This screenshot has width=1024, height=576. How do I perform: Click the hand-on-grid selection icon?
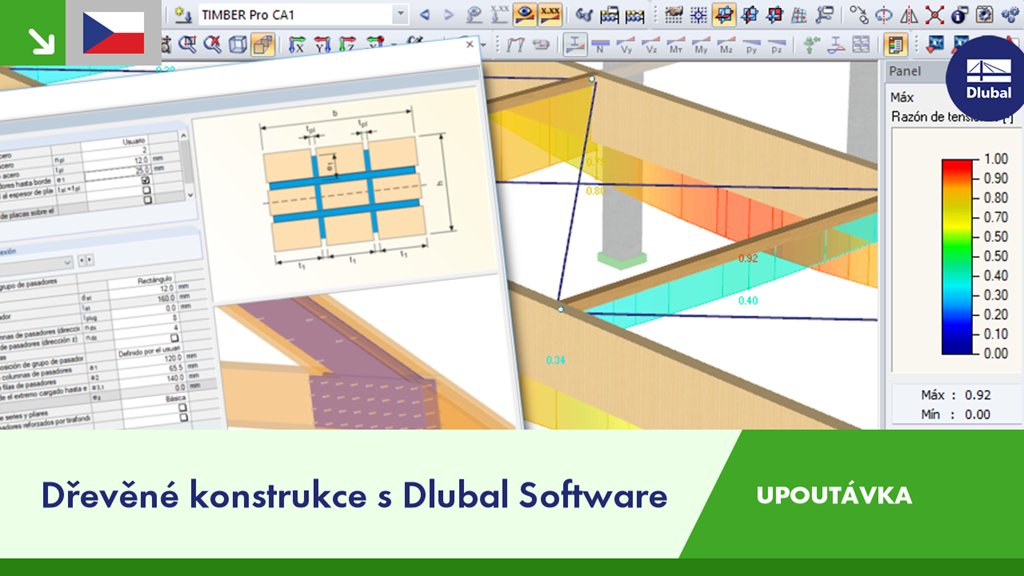(x=673, y=14)
